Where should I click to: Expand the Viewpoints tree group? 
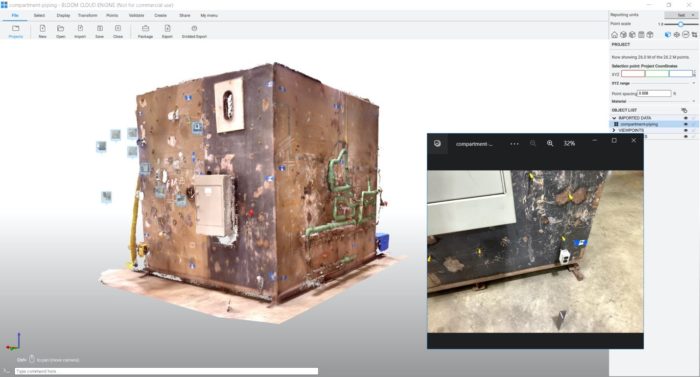(x=614, y=130)
